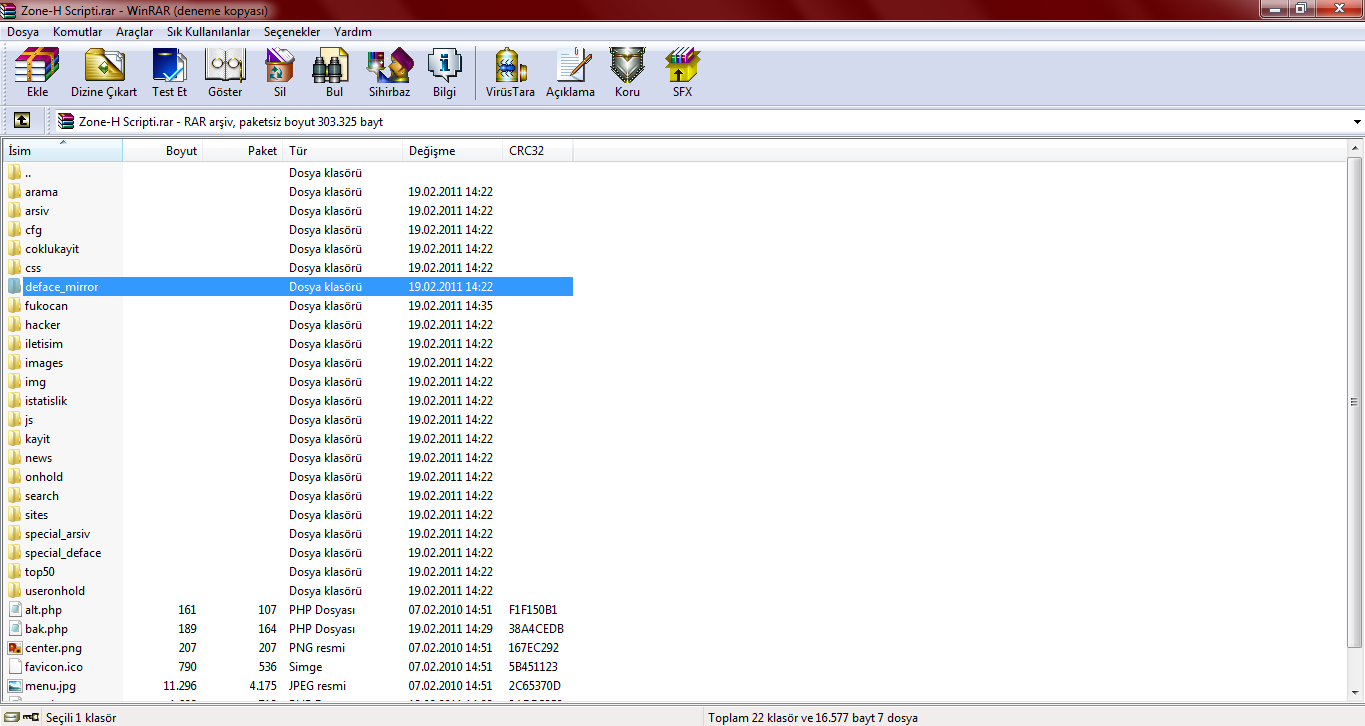
Task: Go up one folder level button
Action: [22, 121]
